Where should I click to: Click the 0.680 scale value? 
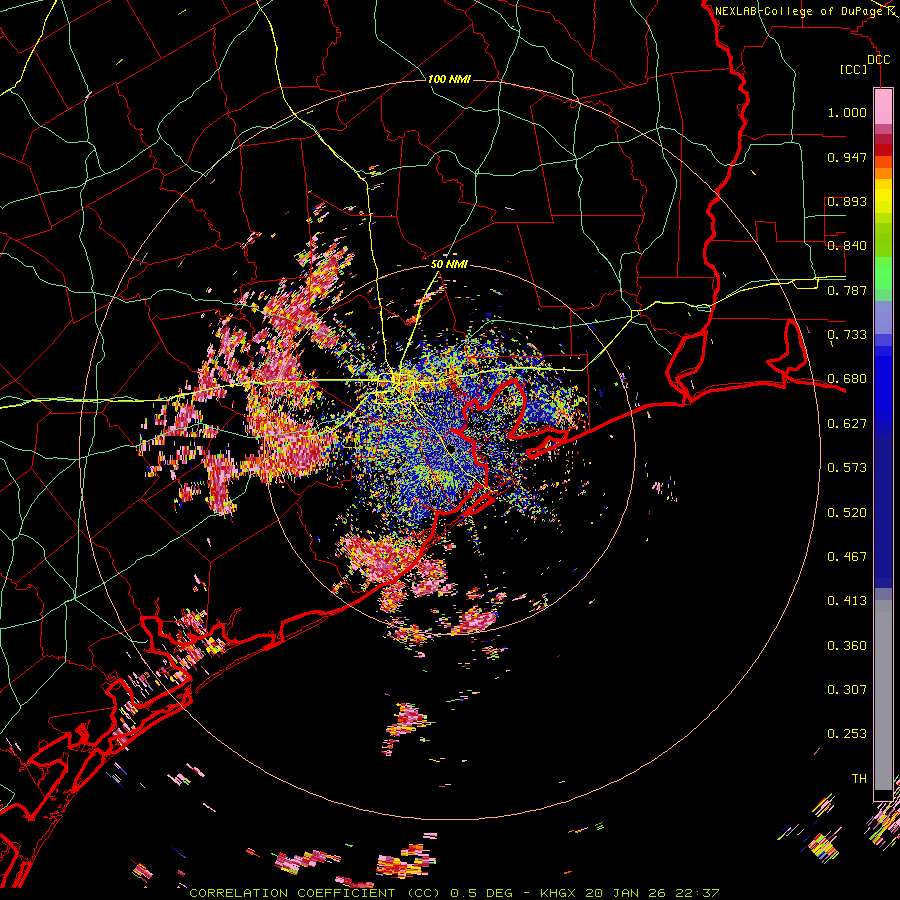click(x=847, y=379)
